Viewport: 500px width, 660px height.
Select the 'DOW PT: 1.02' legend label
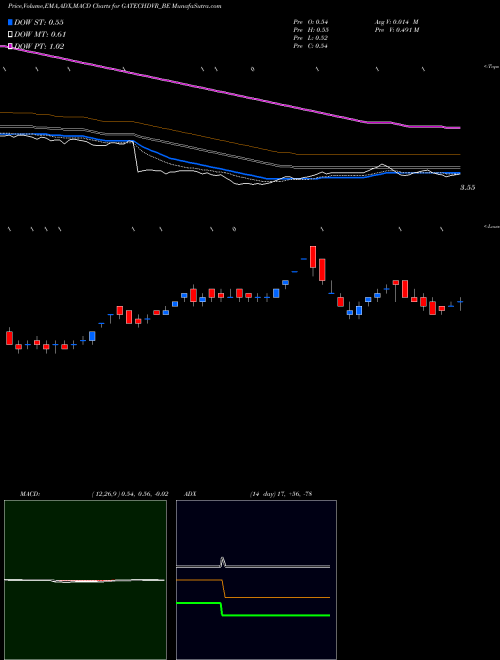[39, 47]
